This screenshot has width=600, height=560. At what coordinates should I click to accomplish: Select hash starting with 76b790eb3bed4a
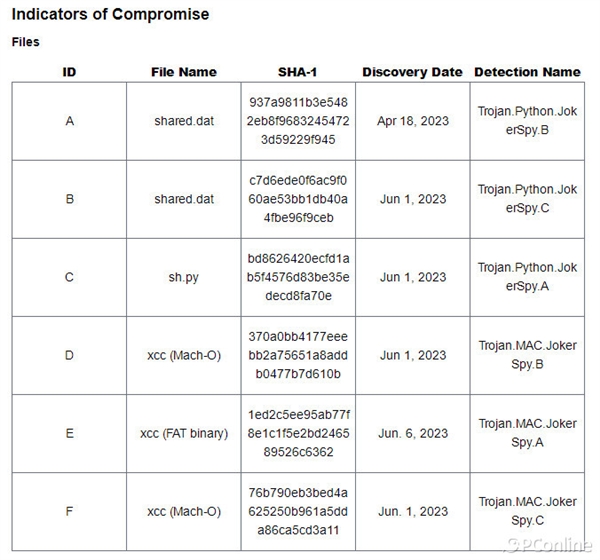[x=298, y=511]
